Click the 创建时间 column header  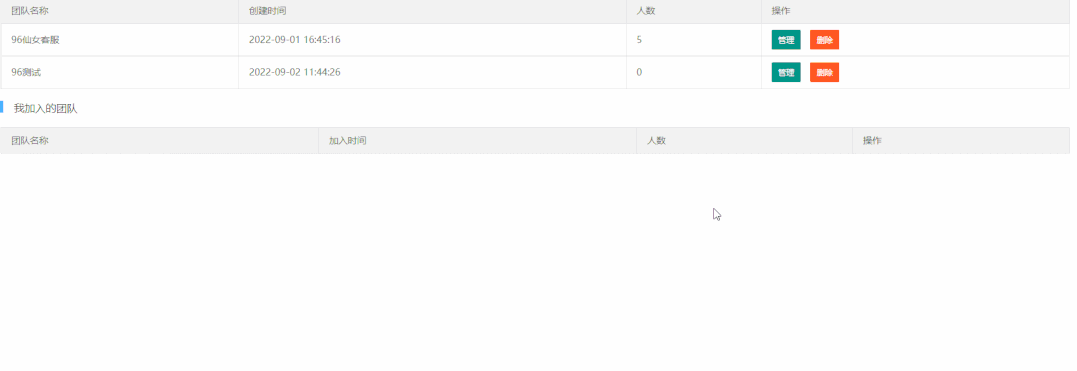pos(267,11)
